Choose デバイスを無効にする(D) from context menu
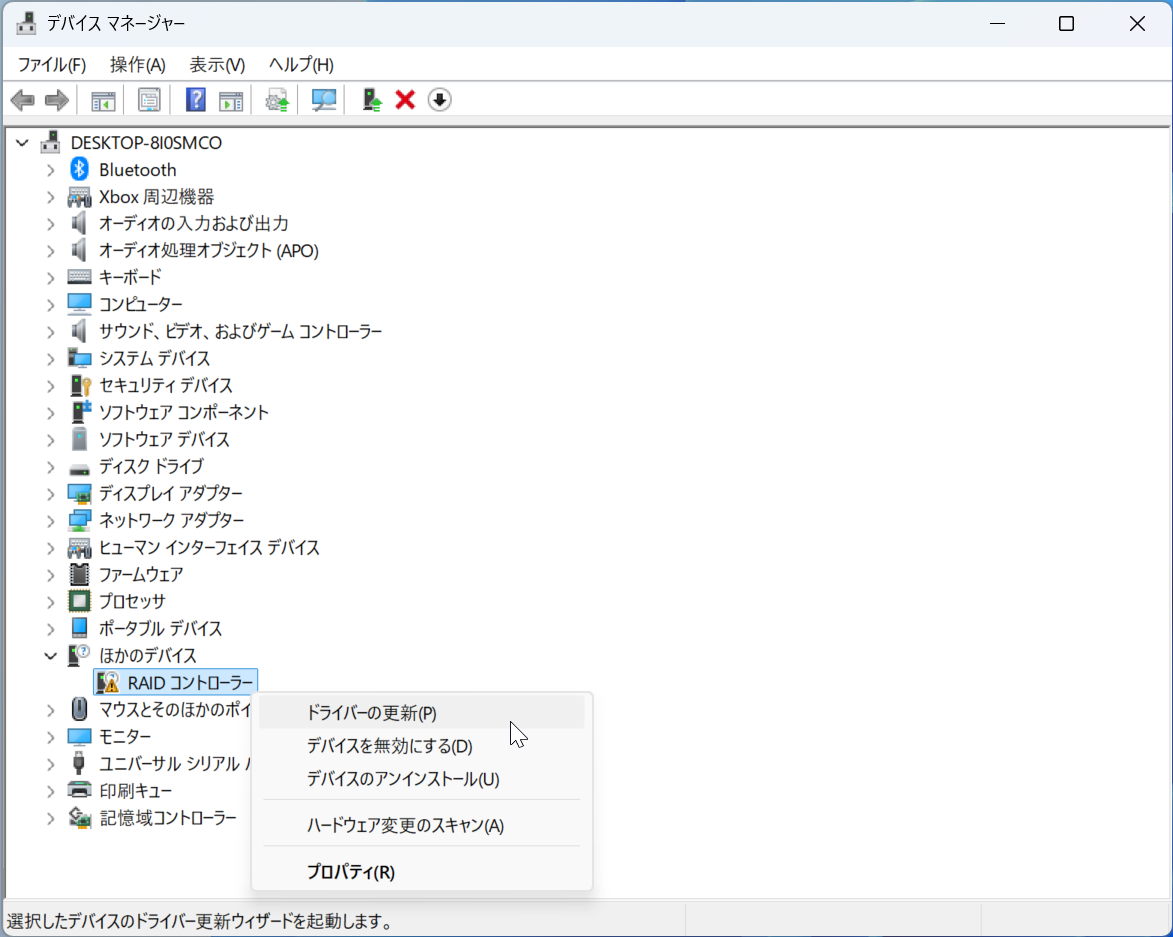1173x937 pixels. click(421, 746)
